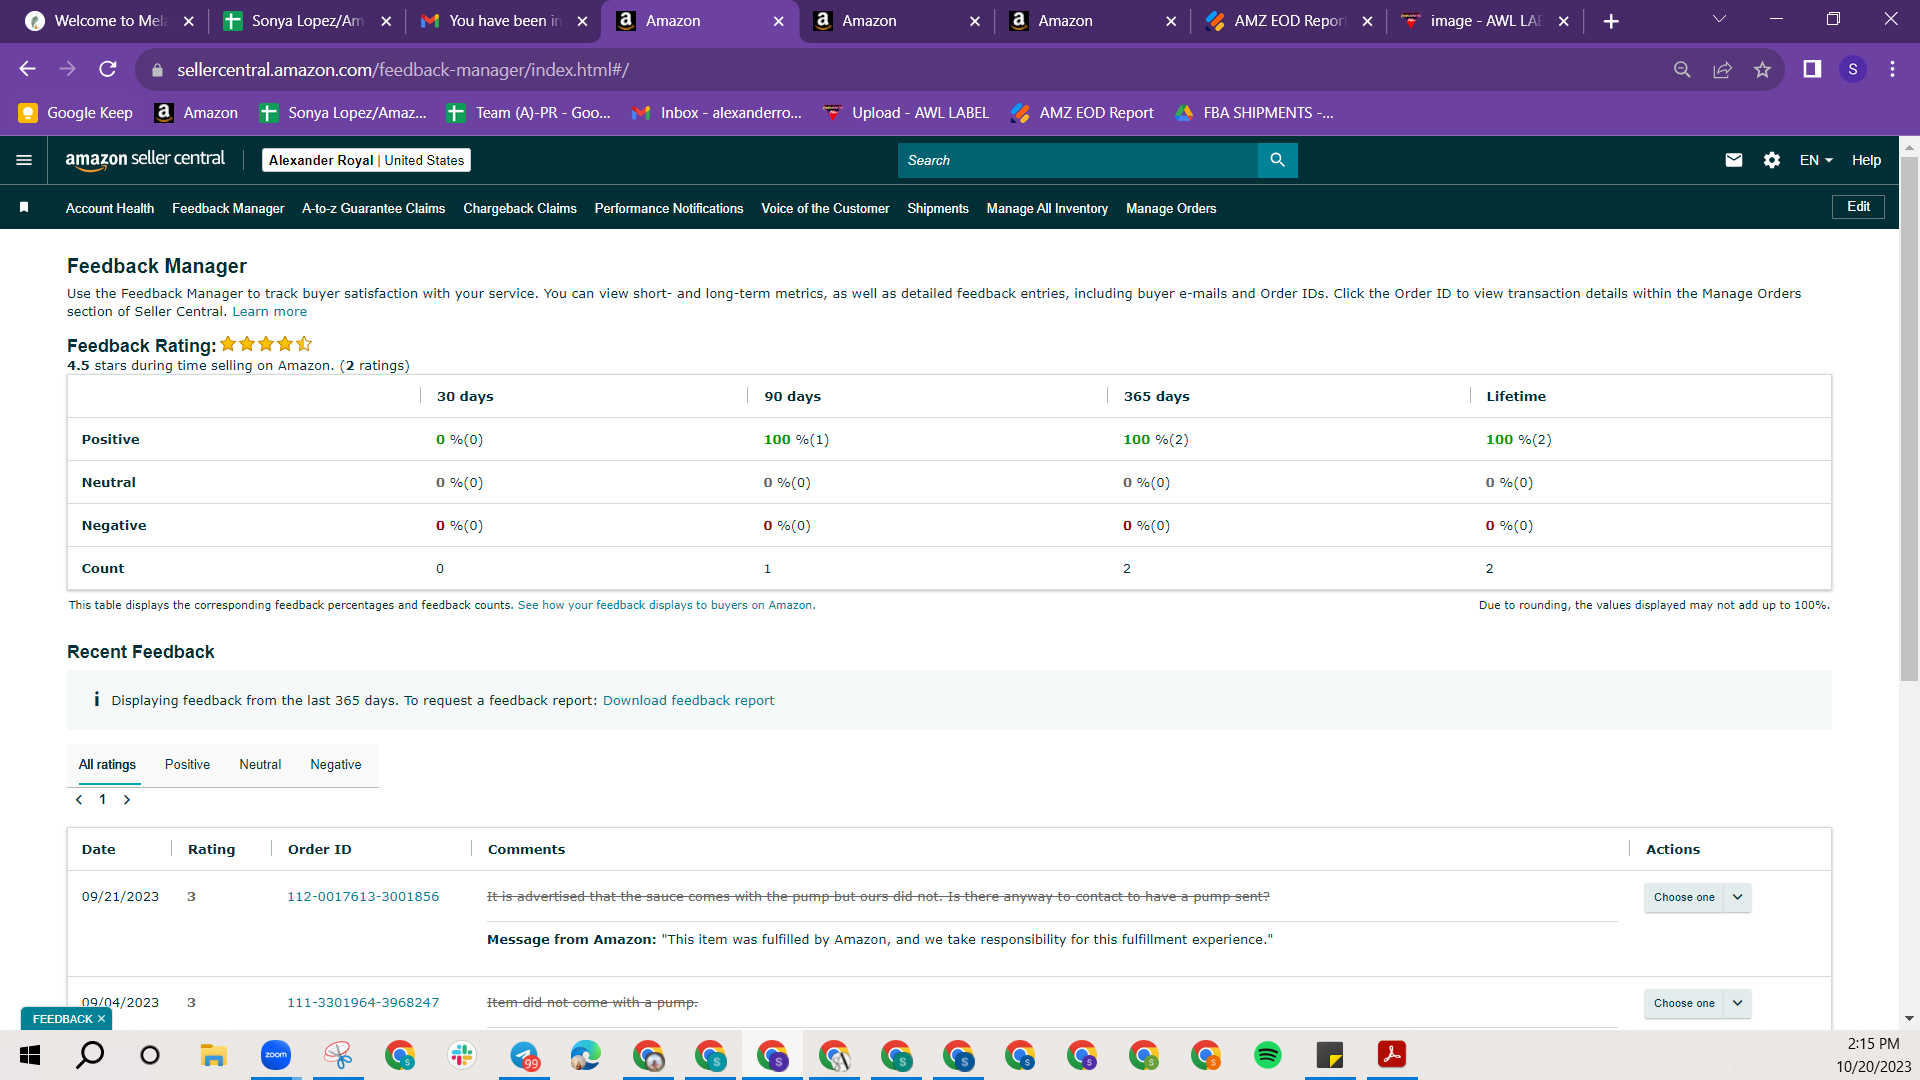The image size is (1920, 1080).
Task: Open the FBA SHIPMENTS bookmark
Action: coord(1254,113)
